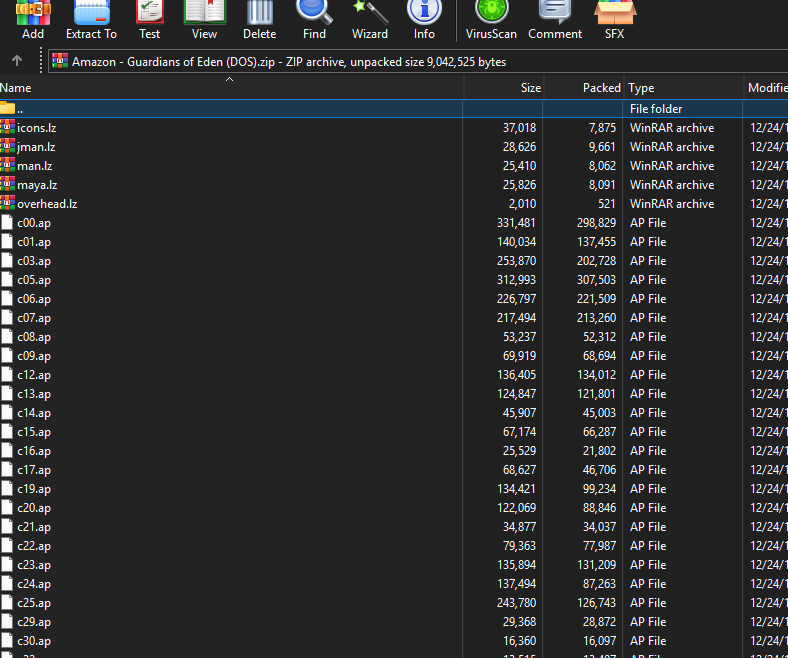Click size value 243,780 of c25.ap
The width and height of the screenshot is (788, 658).
pos(517,603)
